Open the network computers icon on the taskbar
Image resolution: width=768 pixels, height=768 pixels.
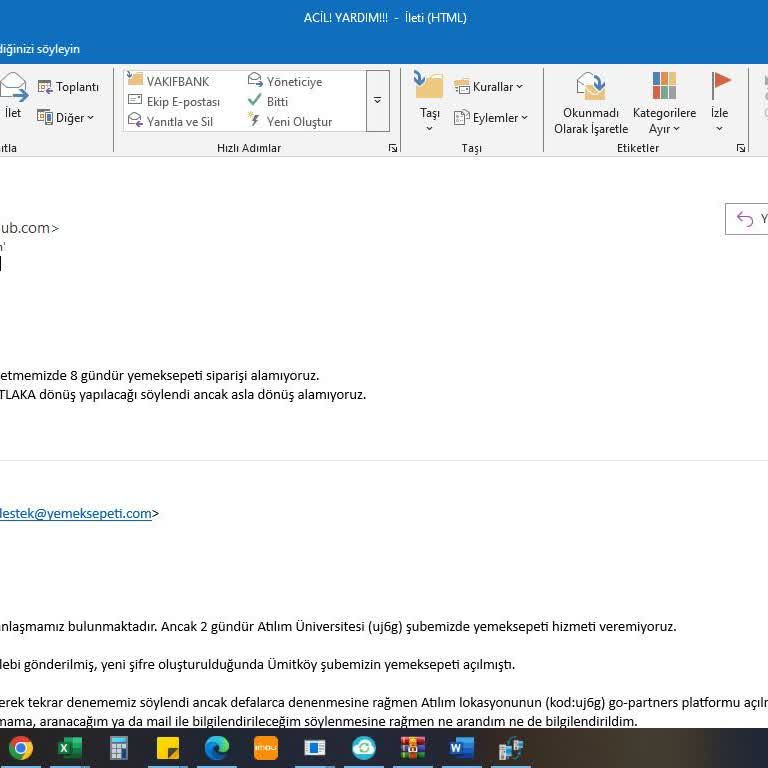(x=511, y=749)
